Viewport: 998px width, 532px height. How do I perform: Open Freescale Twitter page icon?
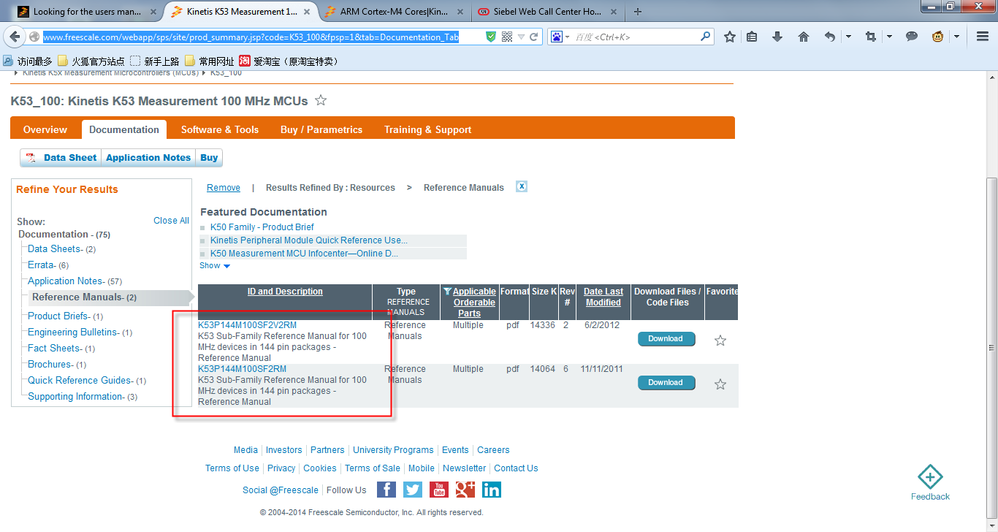point(412,489)
